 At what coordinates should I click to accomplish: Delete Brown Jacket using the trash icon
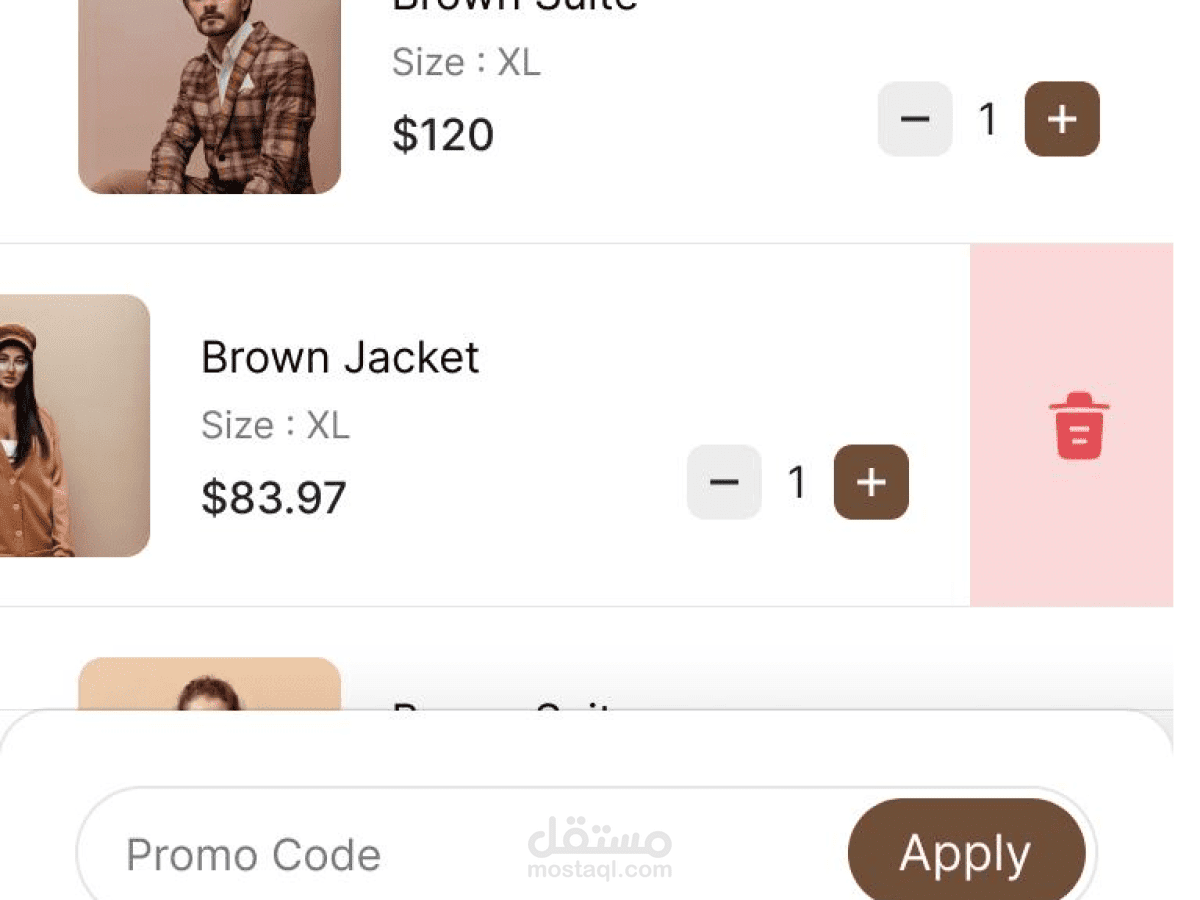pos(1078,427)
